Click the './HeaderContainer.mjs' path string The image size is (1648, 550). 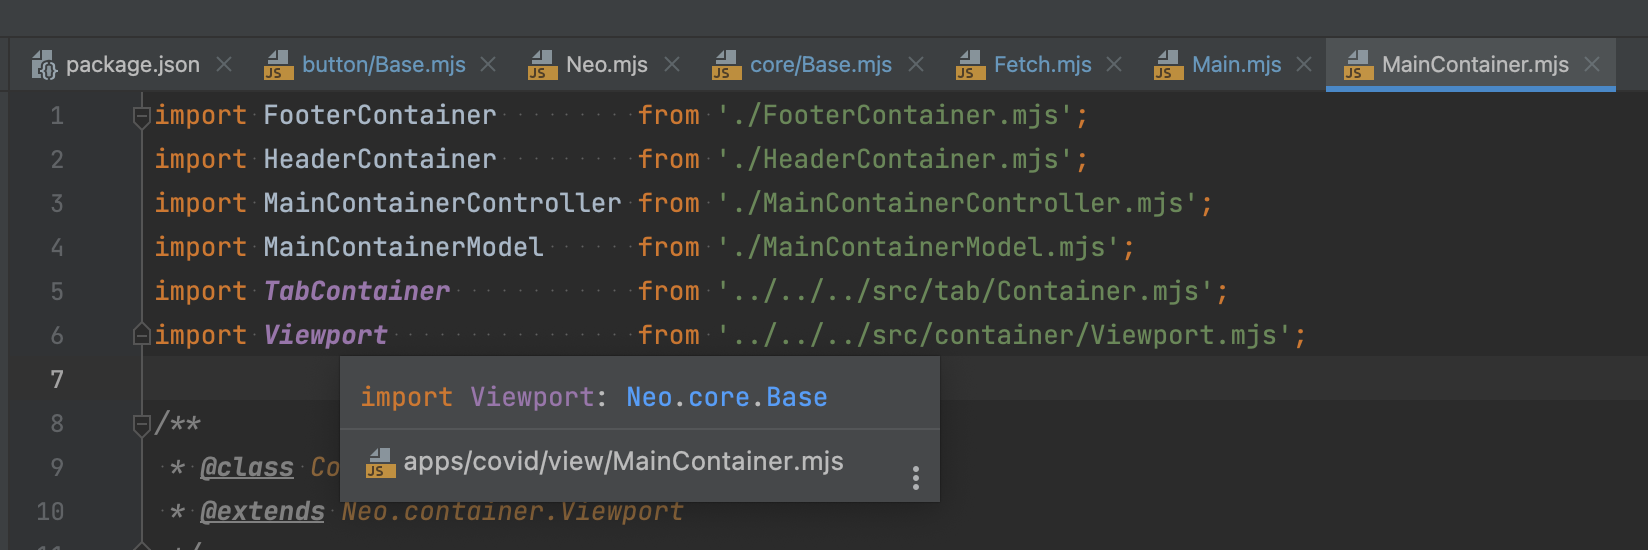tap(895, 159)
